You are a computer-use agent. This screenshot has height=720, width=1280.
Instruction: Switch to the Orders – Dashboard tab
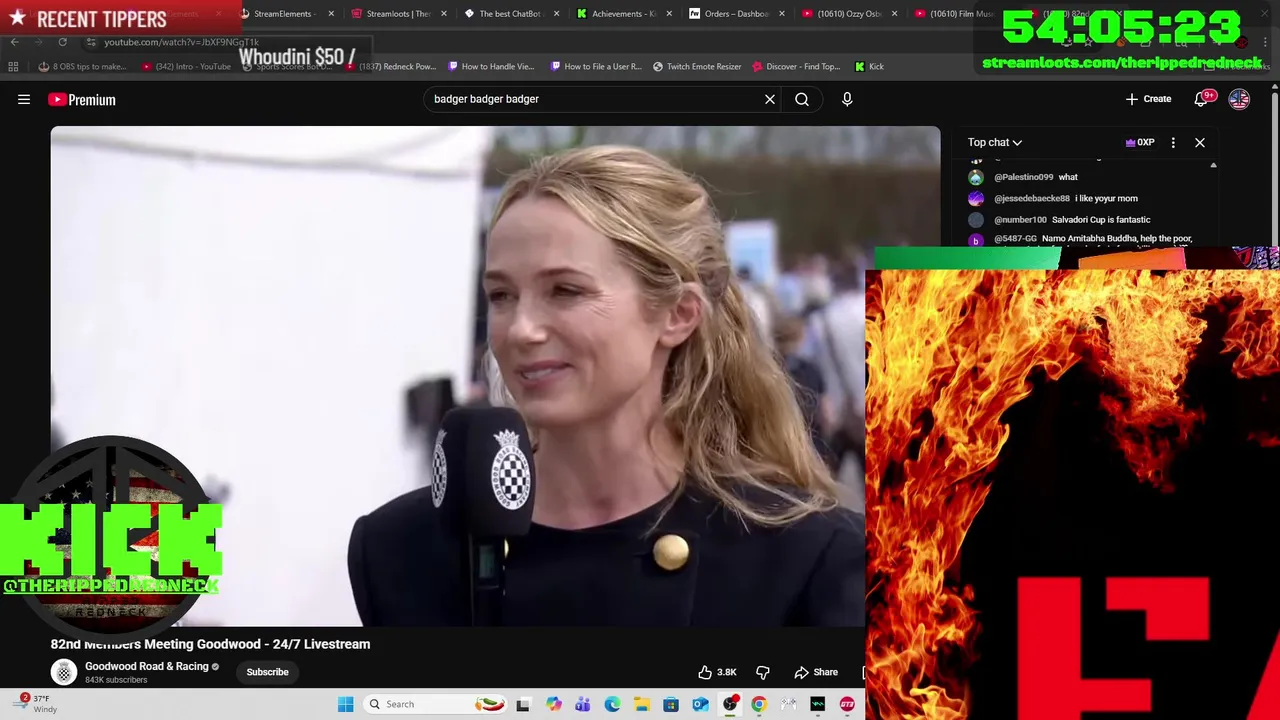[x=736, y=14]
